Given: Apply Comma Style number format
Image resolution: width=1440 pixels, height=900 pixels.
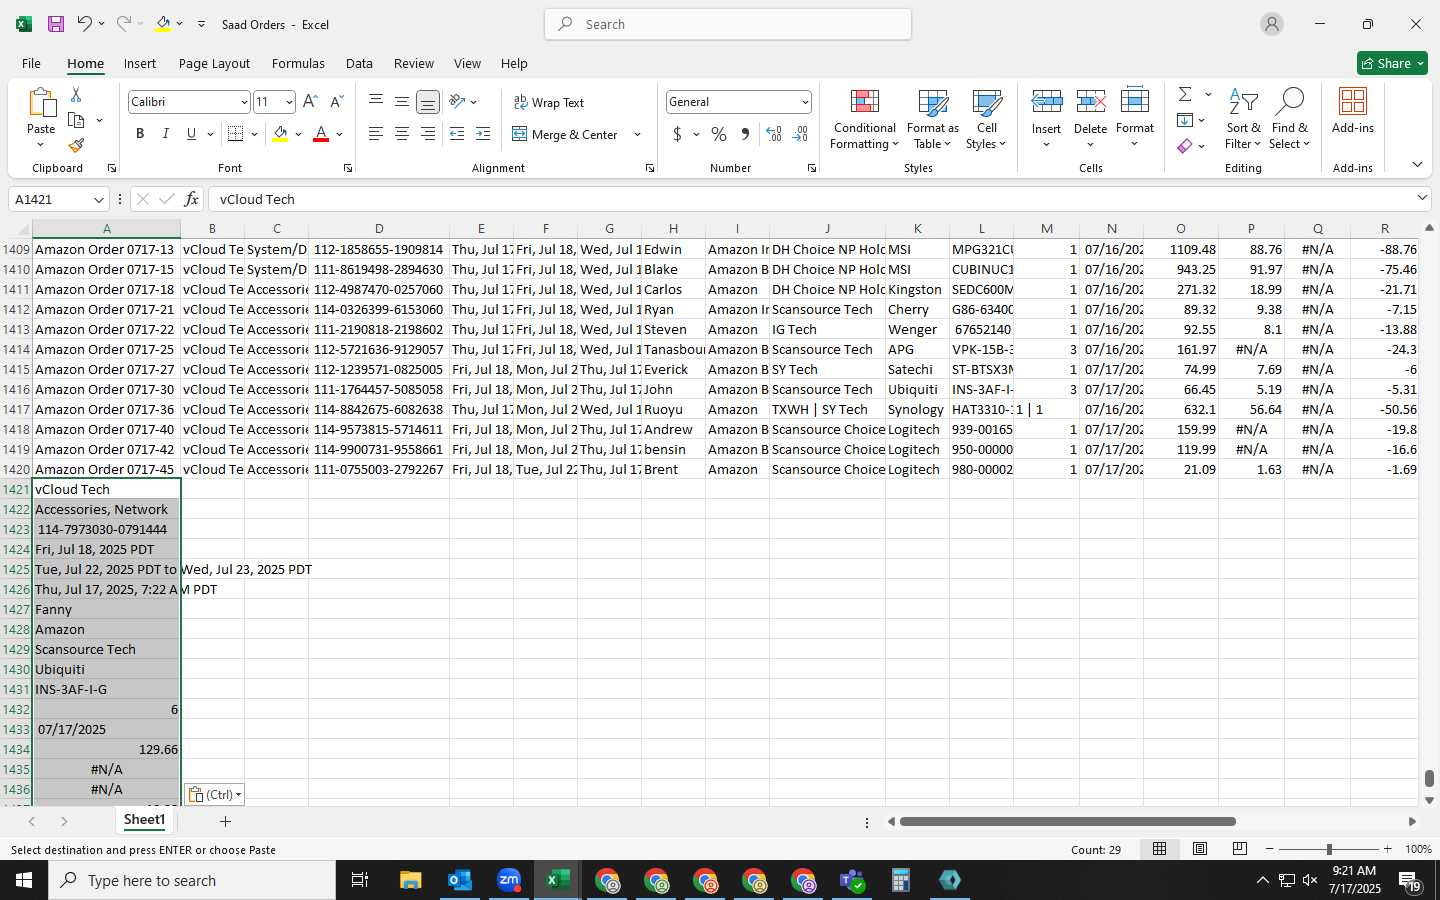Looking at the screenshot, I should pyautogui.click(x=745, y=134).
